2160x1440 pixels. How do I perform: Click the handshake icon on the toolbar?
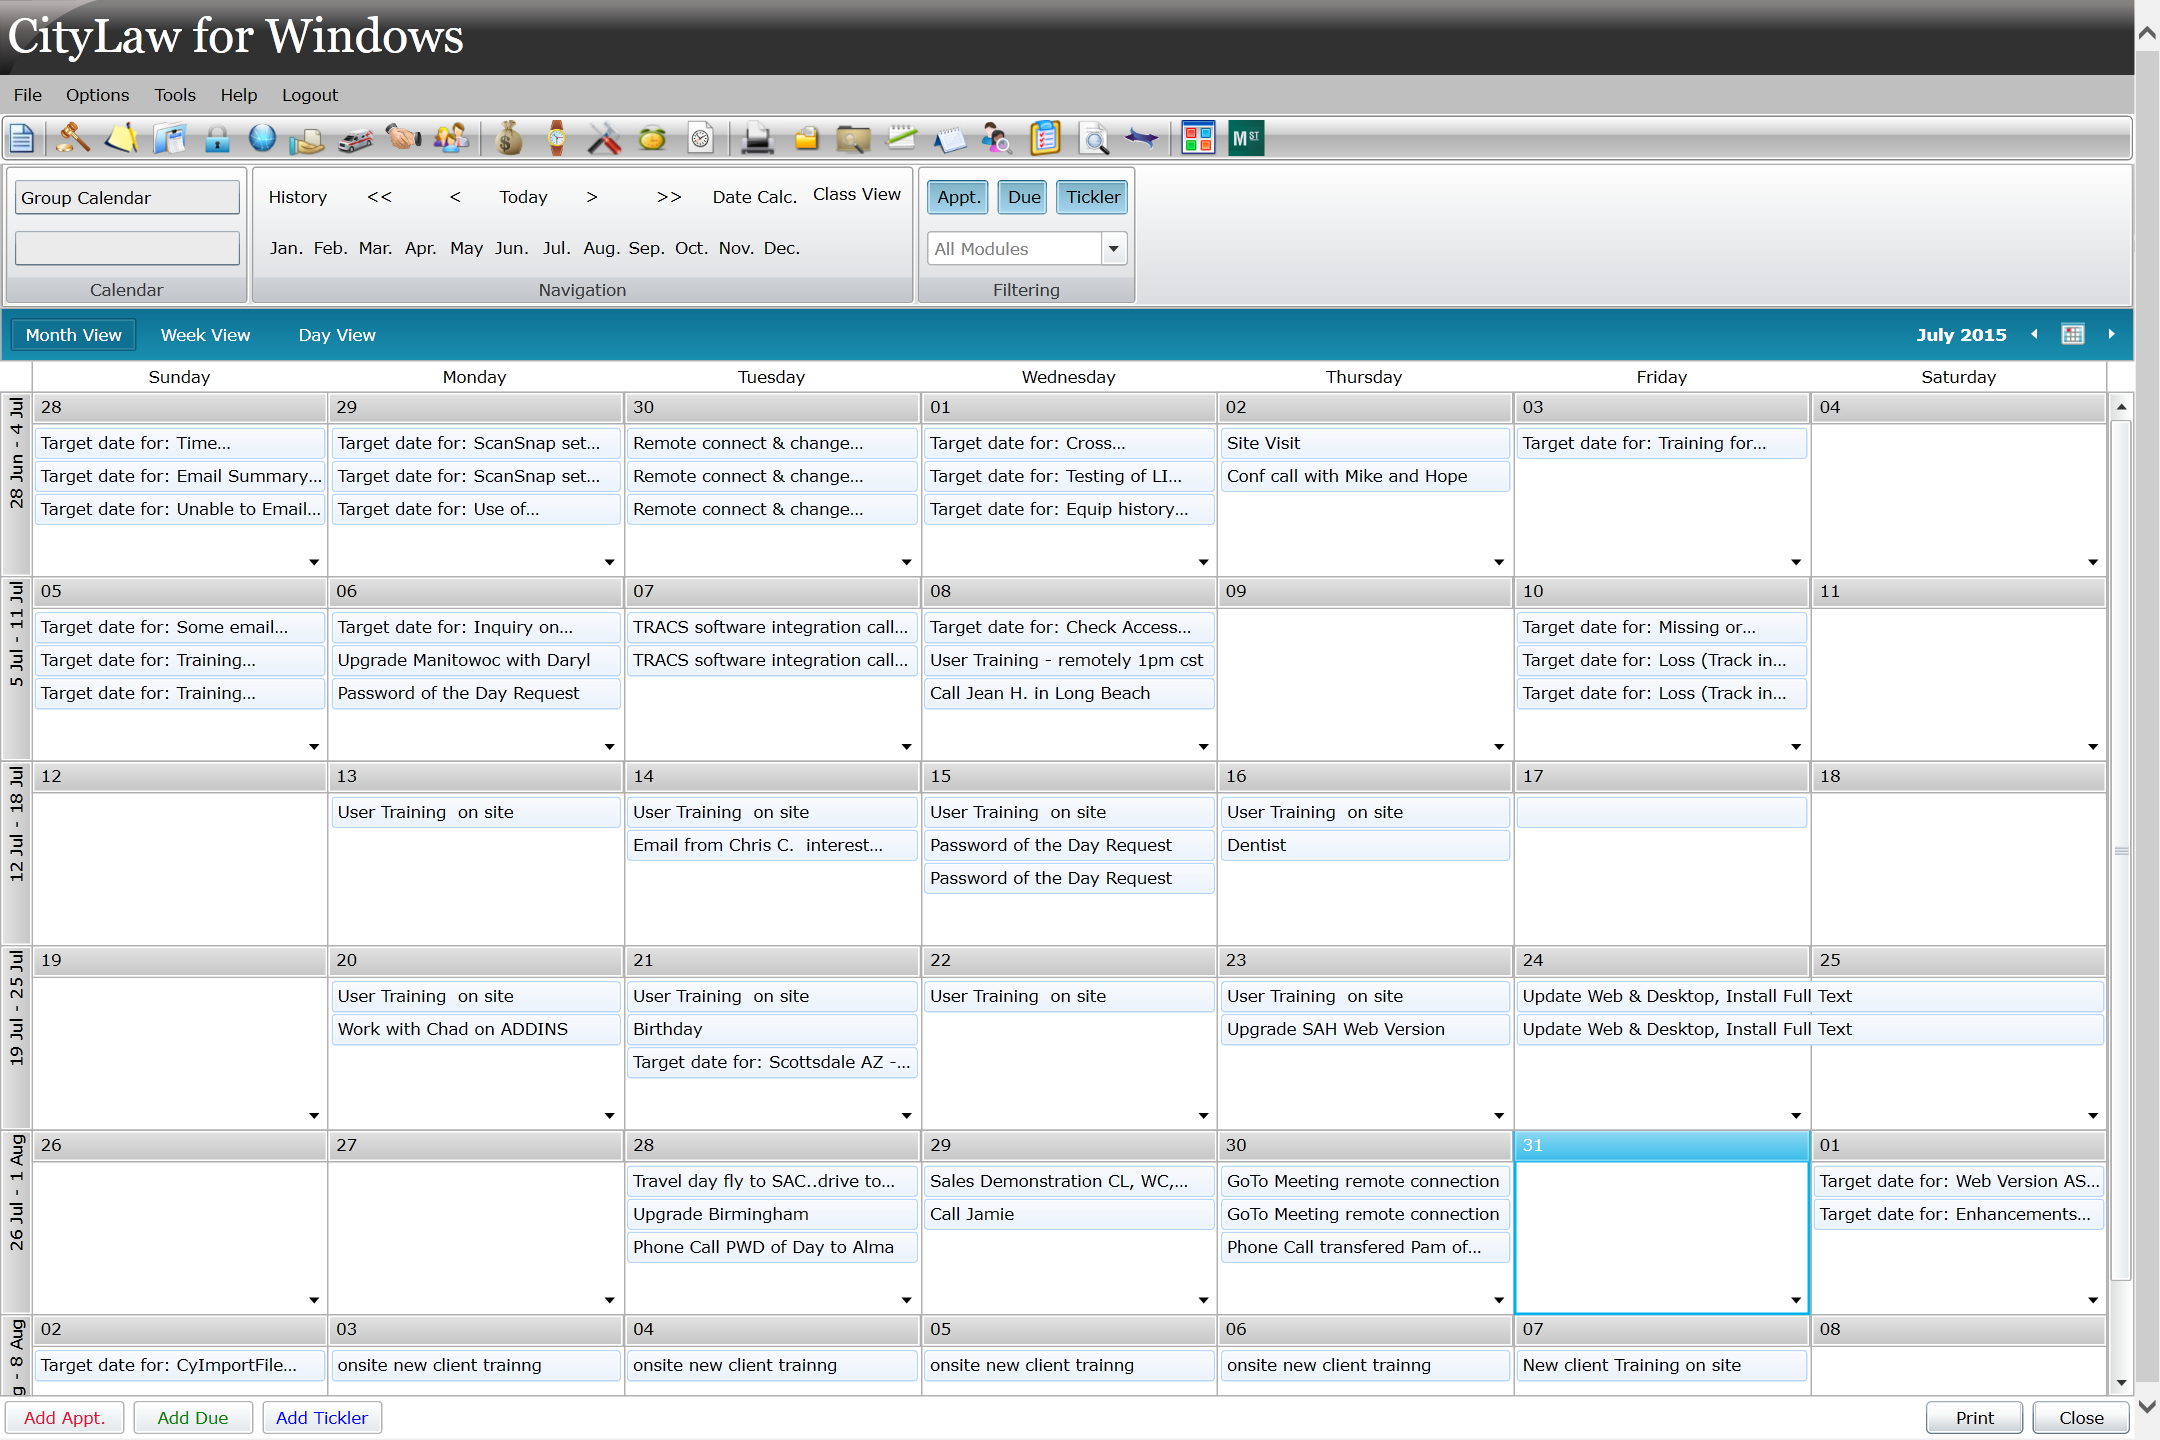tap(404, 138)
